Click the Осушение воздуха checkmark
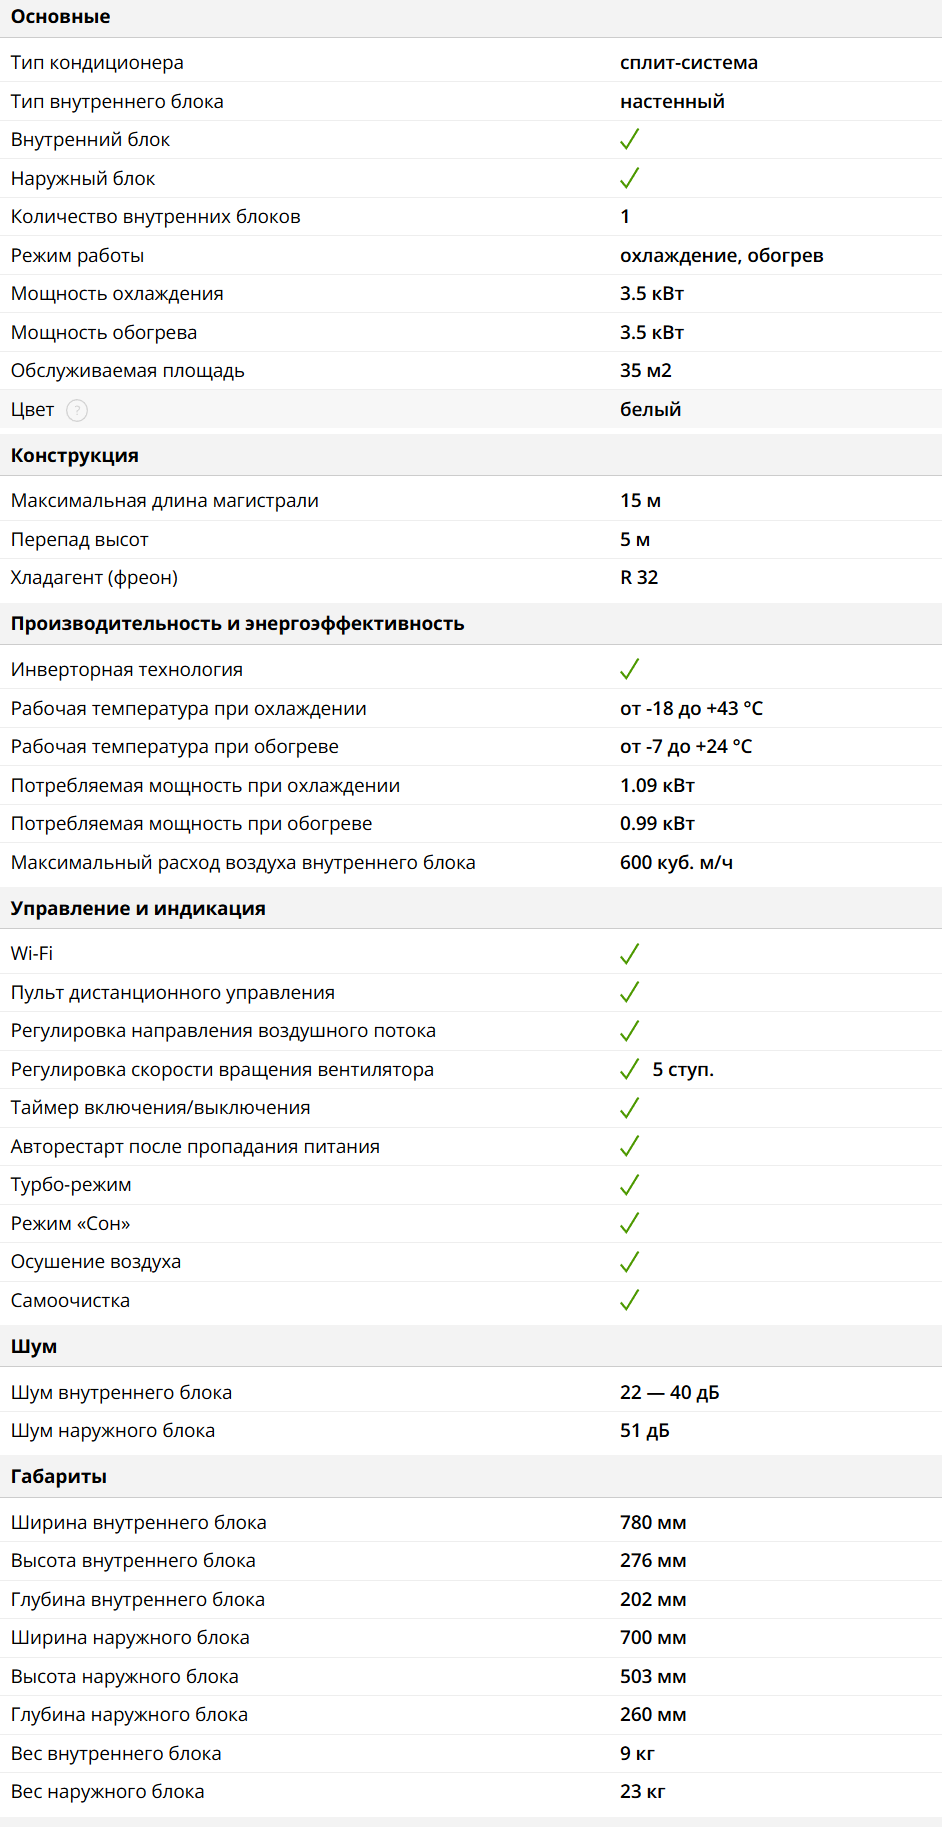Viewport: 942px width, 1827px height. click(x=629, y=1262)
